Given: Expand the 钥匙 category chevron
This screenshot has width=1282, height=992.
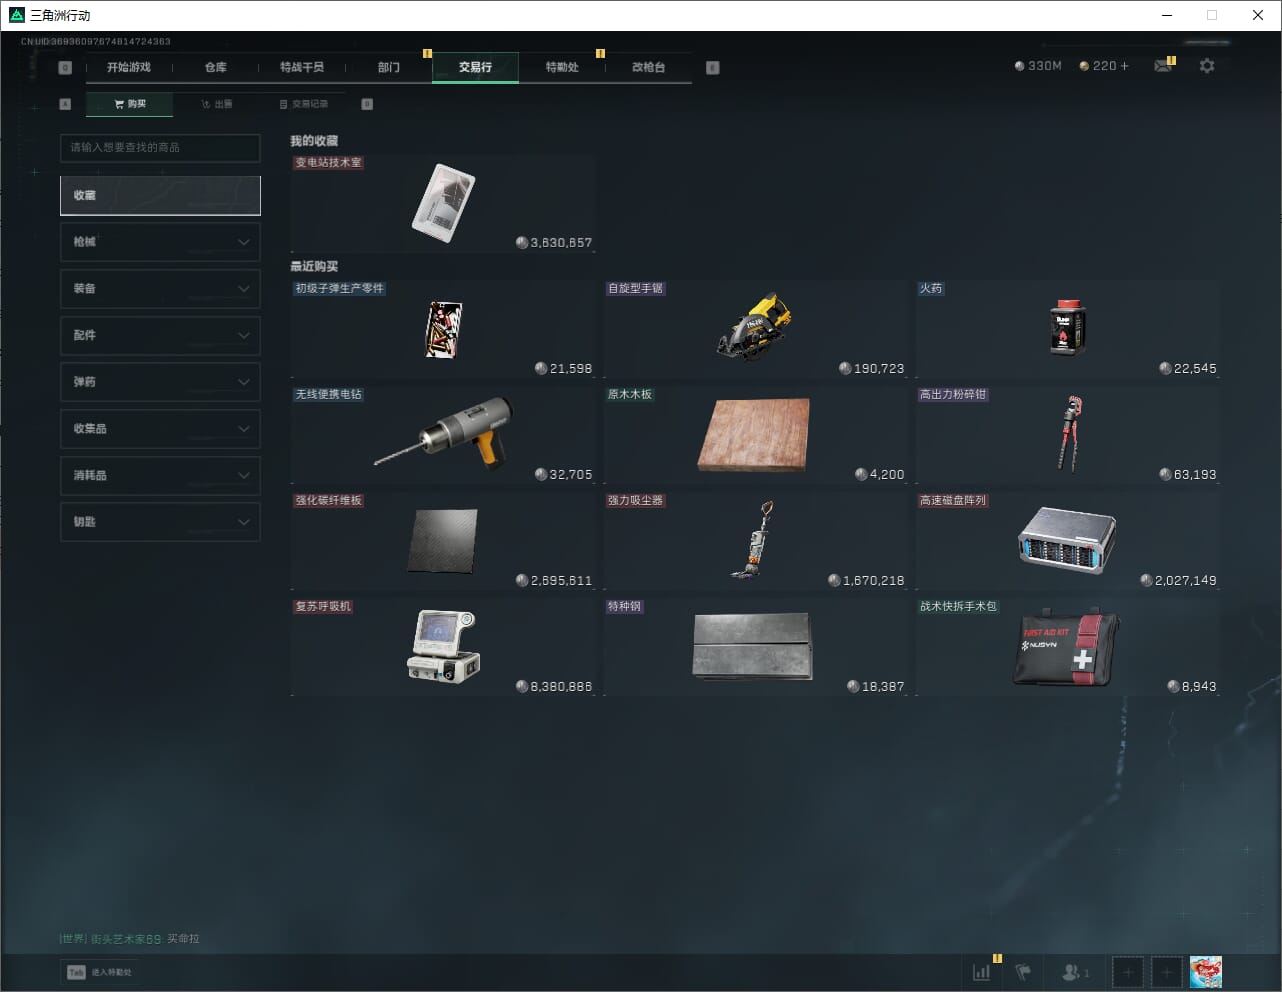Looking at the screenshot, I should (243, 522).
